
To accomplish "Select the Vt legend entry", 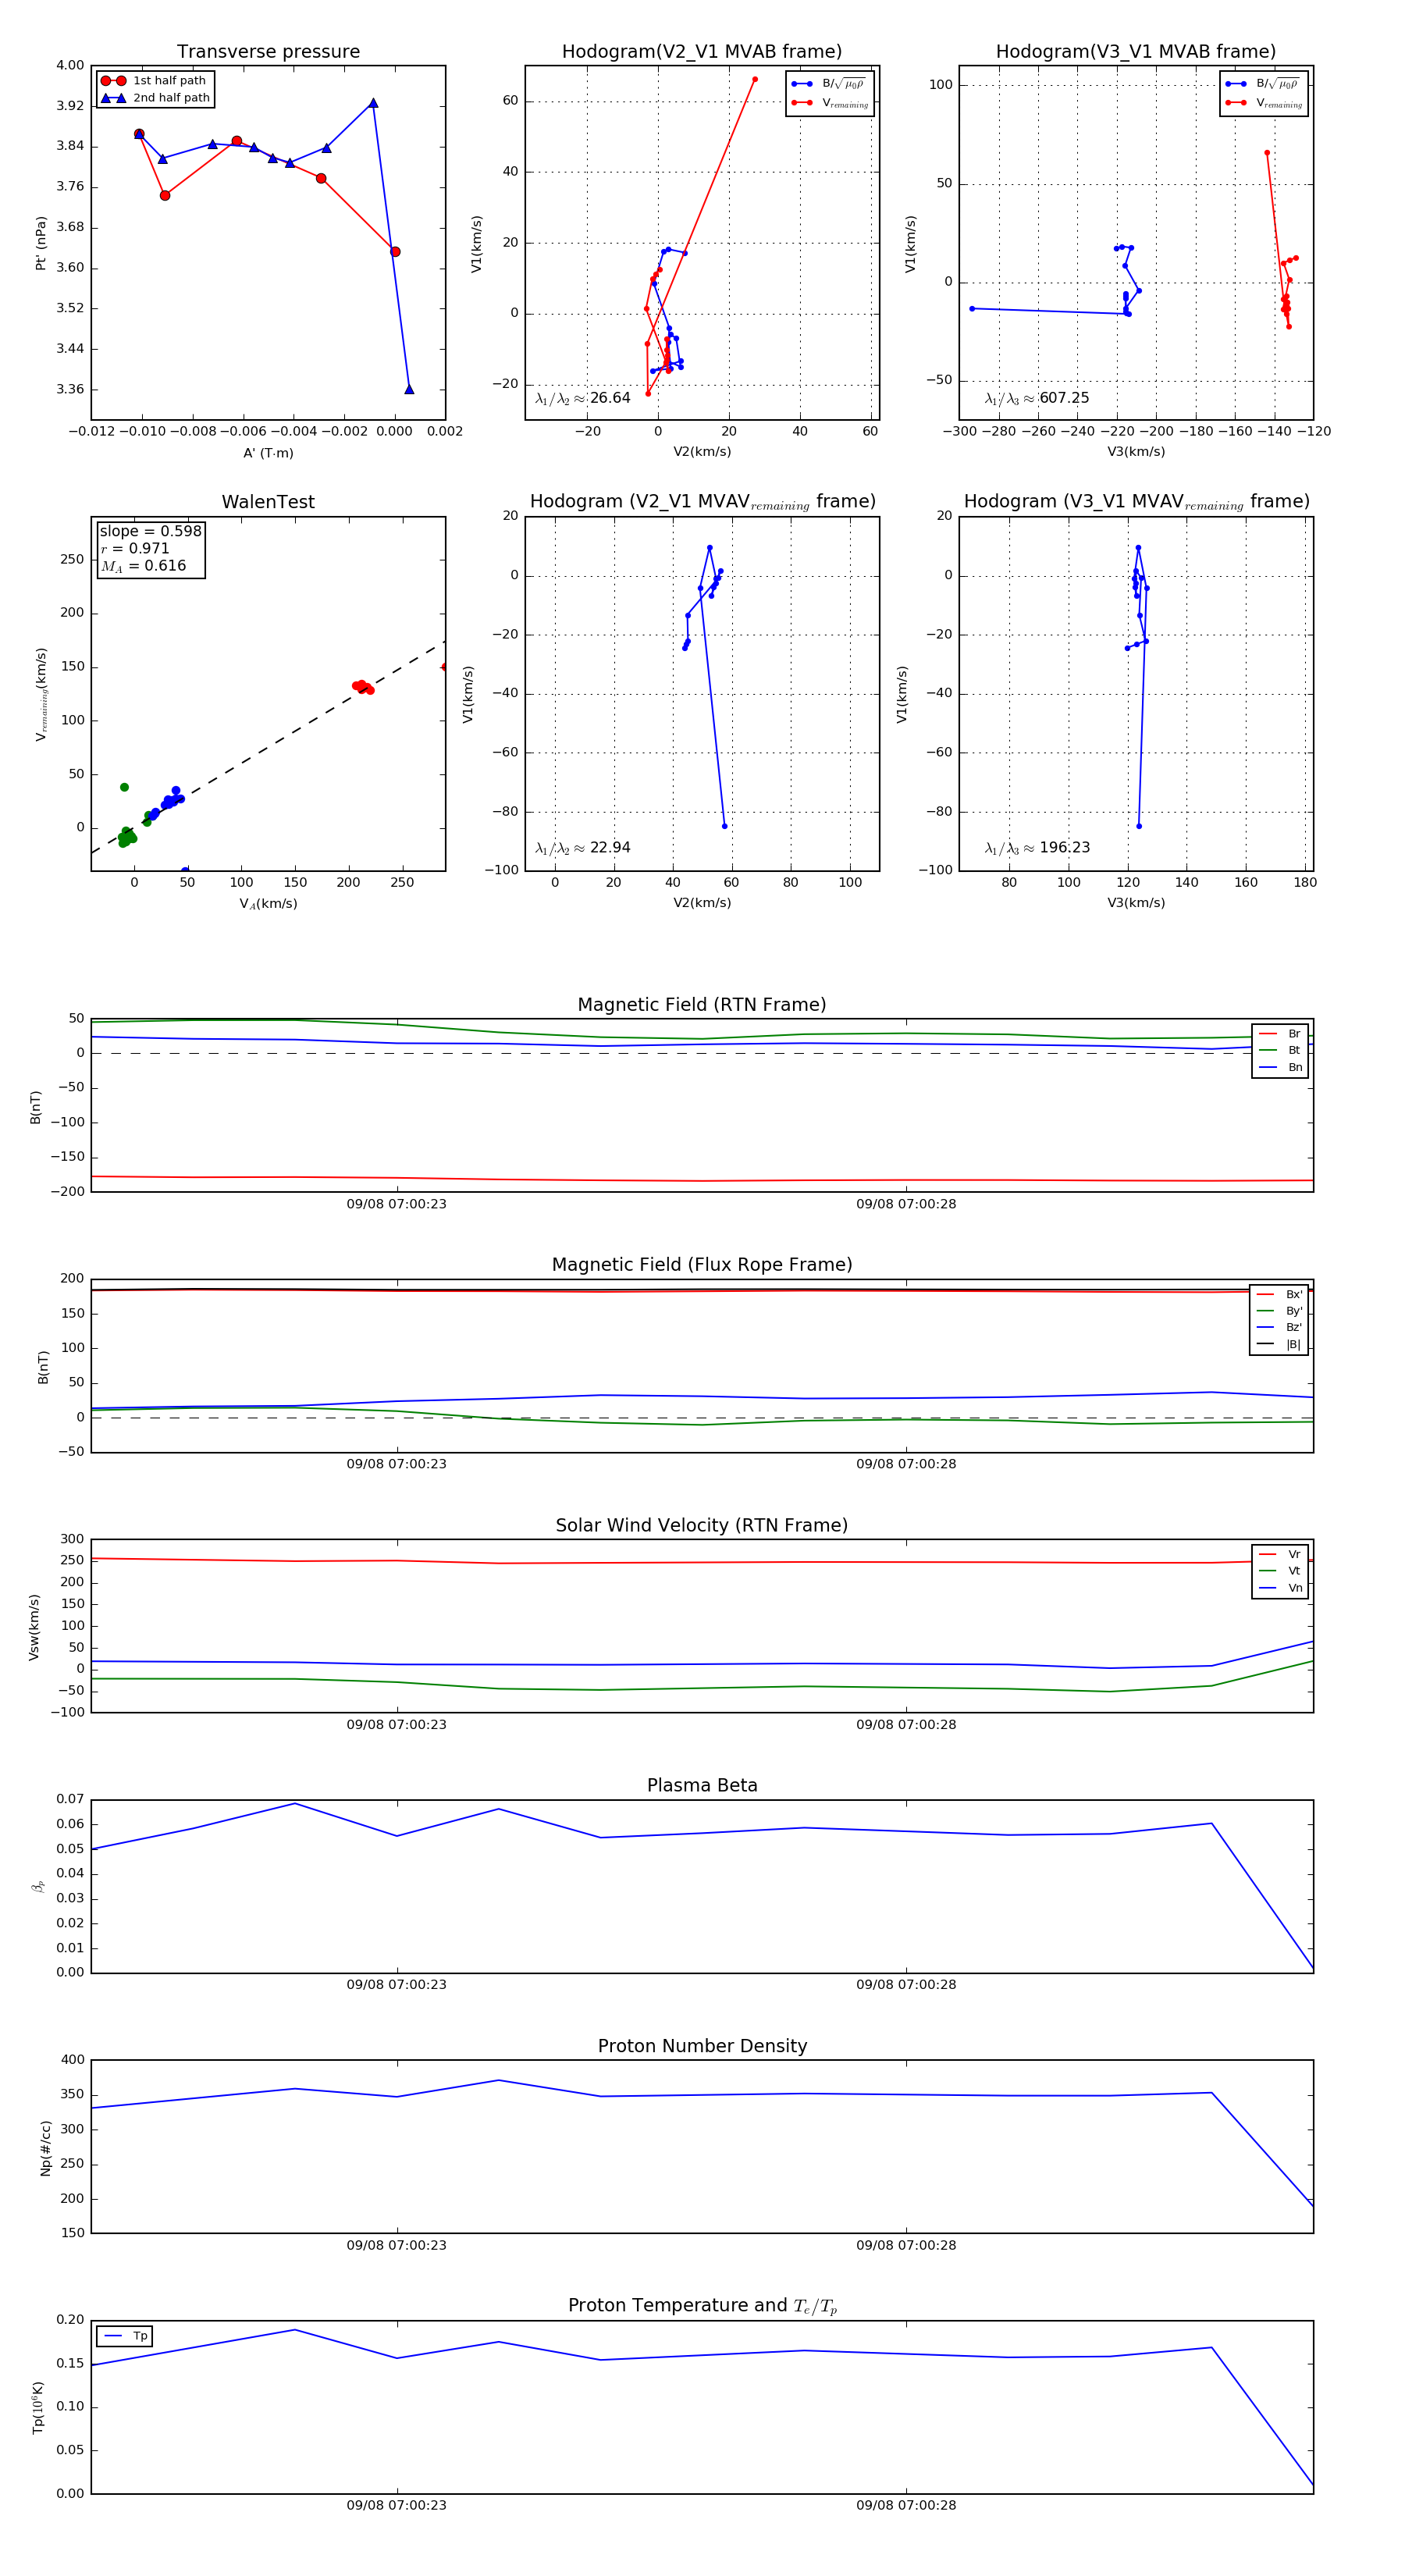I will click(1280, 1571).
